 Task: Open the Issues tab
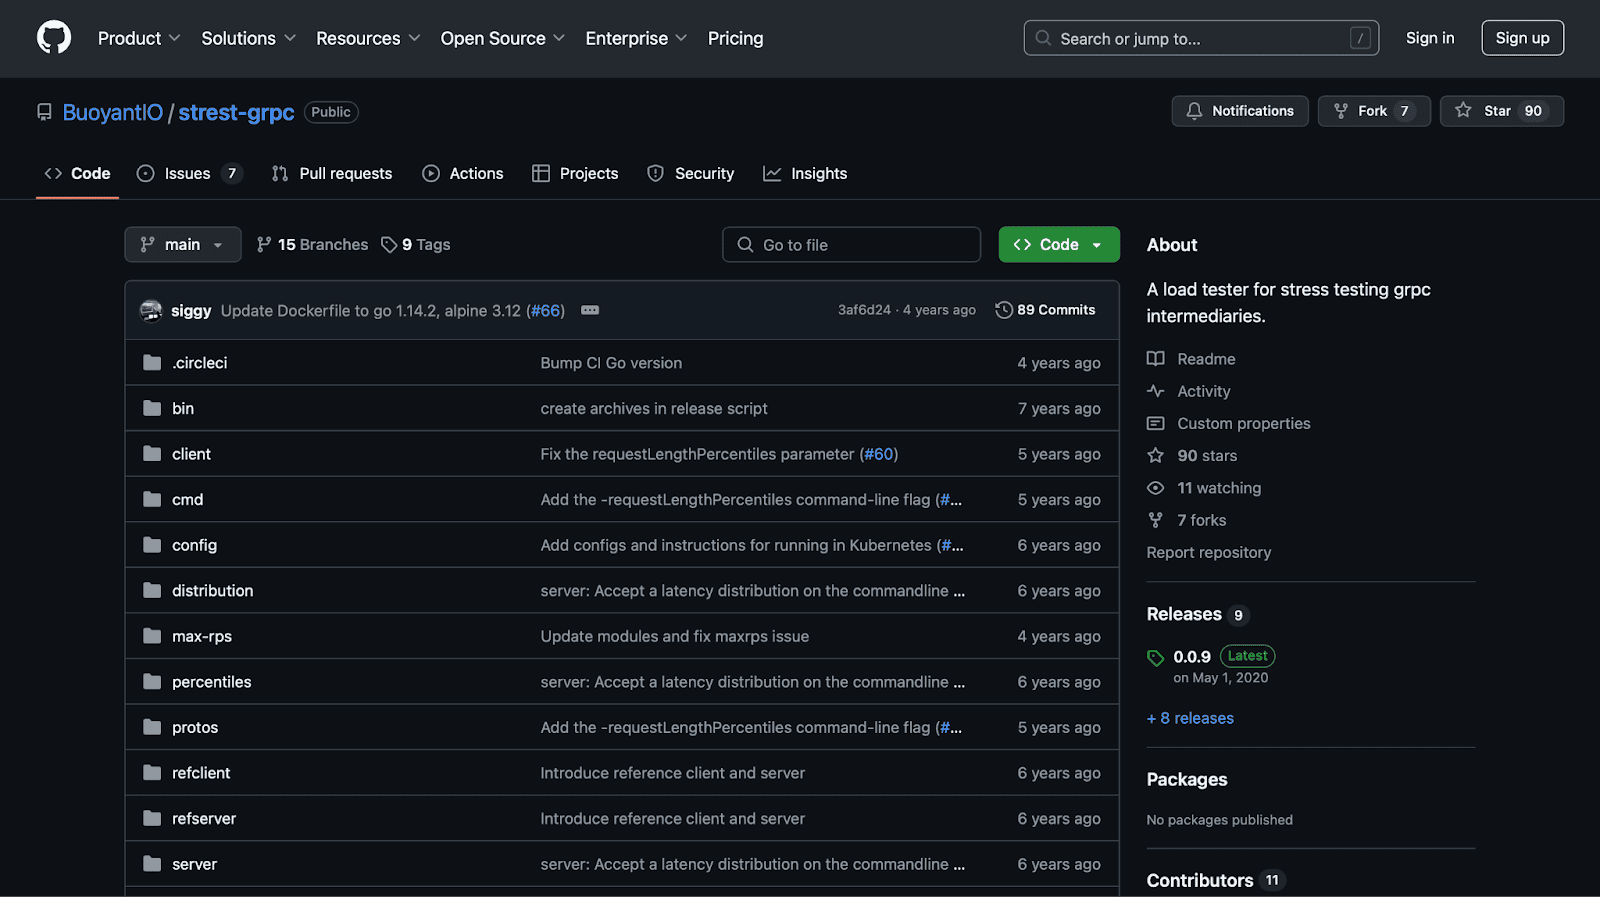click(189, 173)
